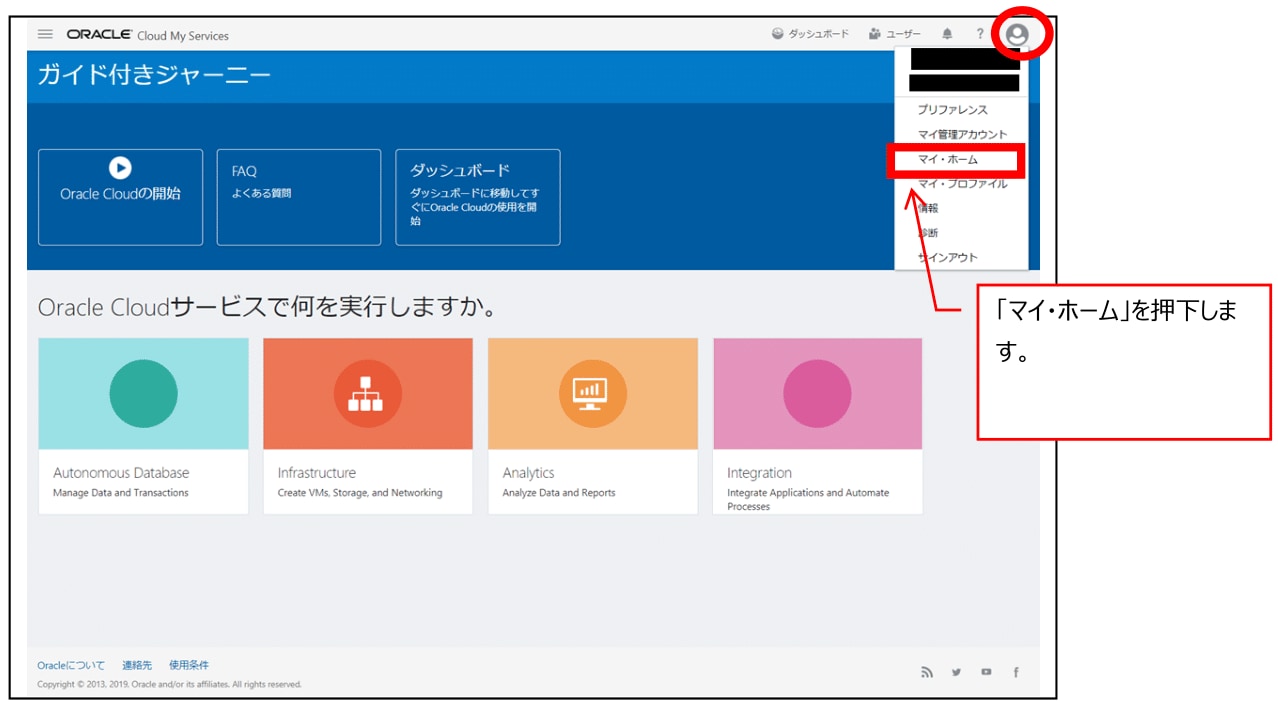This screenshot has height=703, width=1278.
Task: Click 'Manage Data and Transactions' text
Action: click(x=120, y=493)
